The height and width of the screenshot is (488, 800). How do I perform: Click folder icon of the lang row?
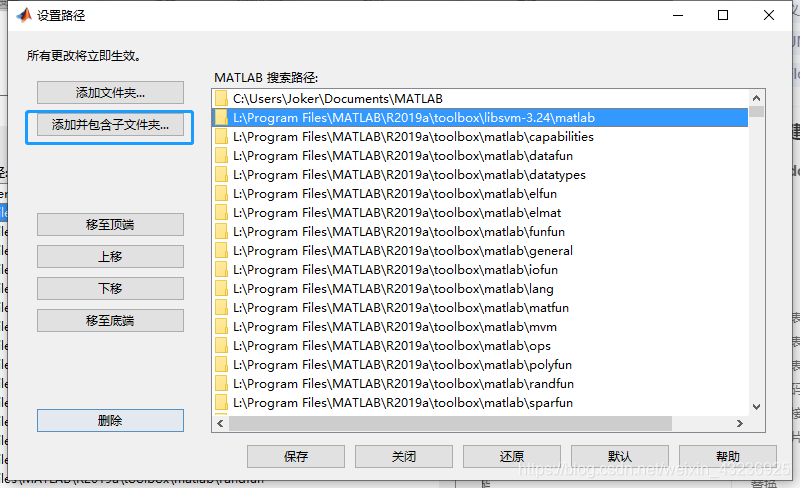coord(221,289)
